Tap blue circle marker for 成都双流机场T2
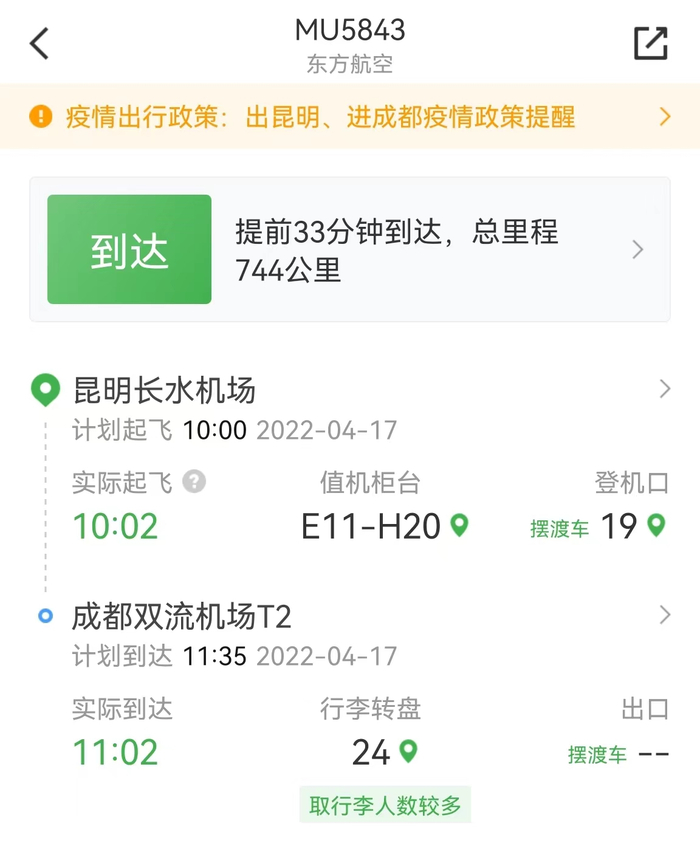The width and height of the screenshot is (700, 842). (x=45, y=615)
